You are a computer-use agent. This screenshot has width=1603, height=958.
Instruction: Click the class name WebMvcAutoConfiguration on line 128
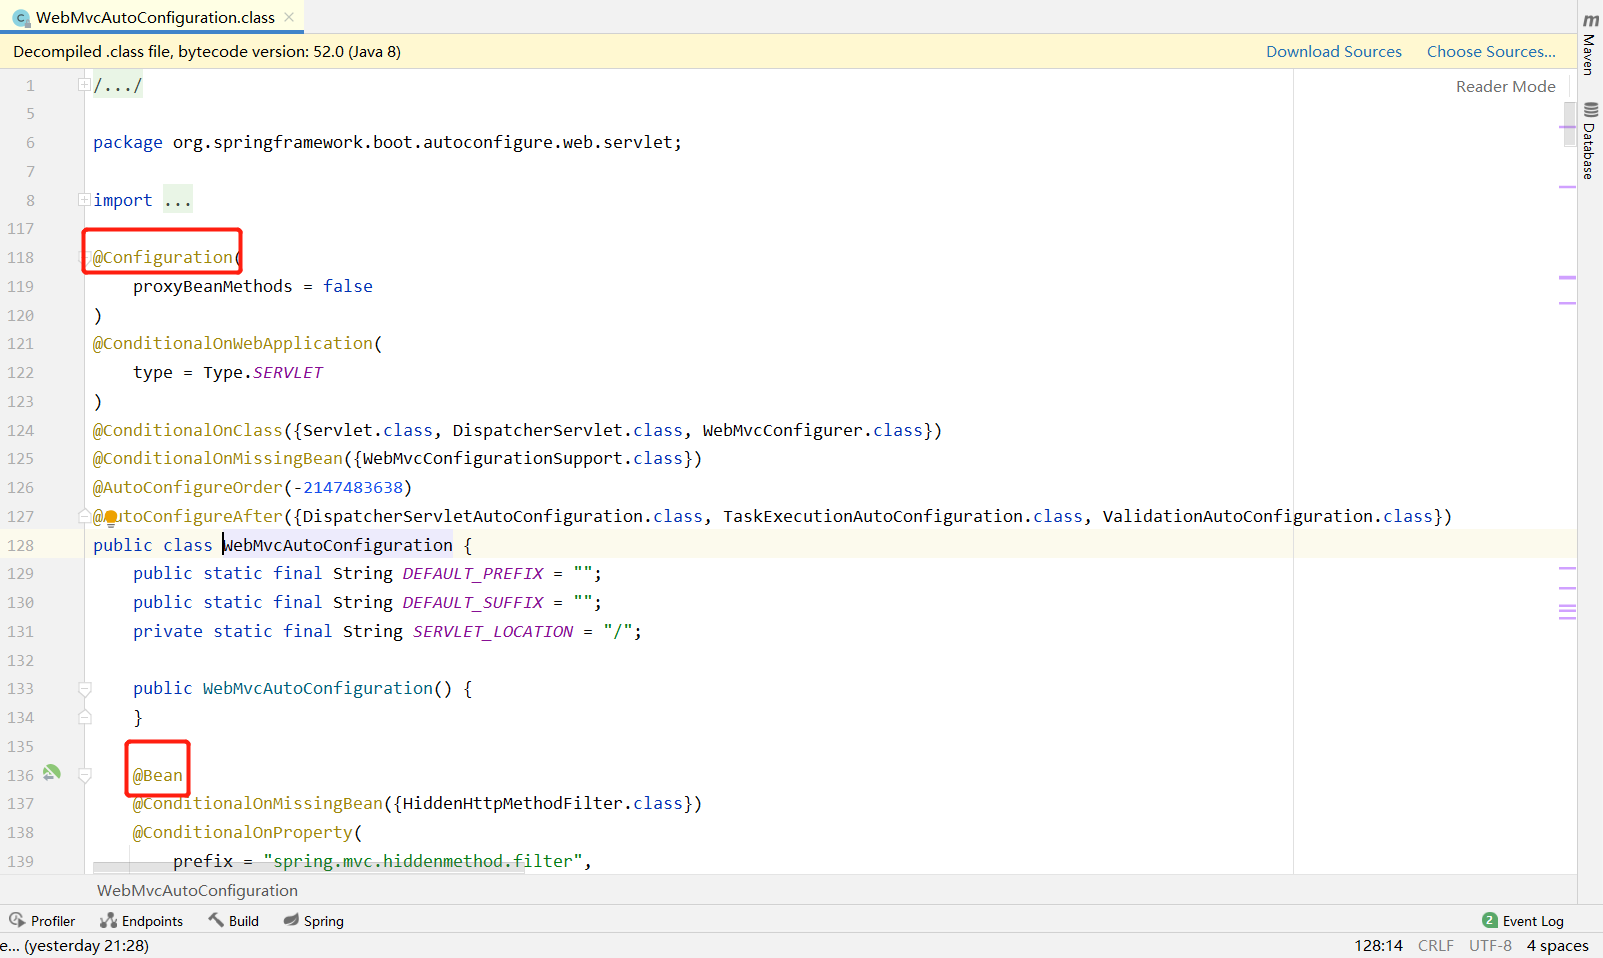(x=338, y=545)
